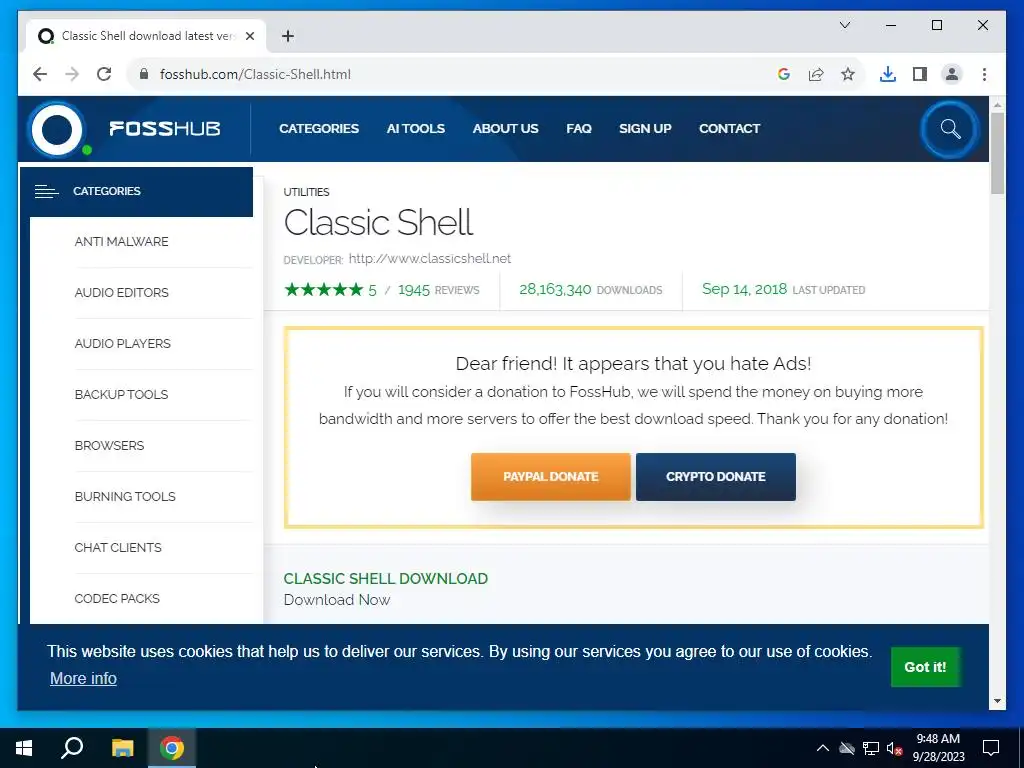Accept cookies with Got it!

925,667
